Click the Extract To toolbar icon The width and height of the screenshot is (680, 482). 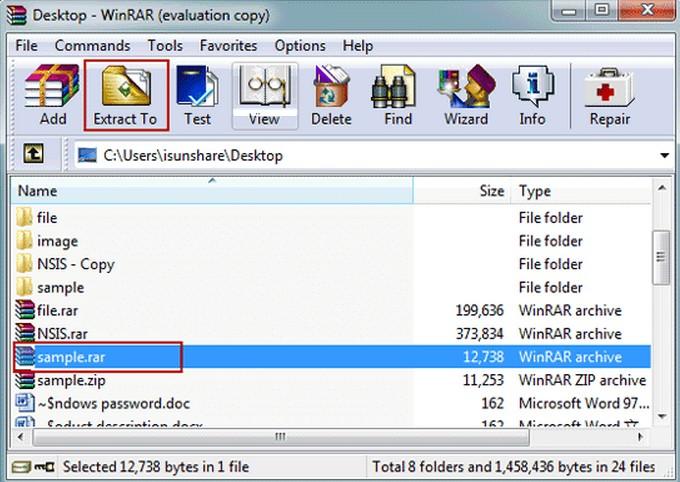pos(126,96)
